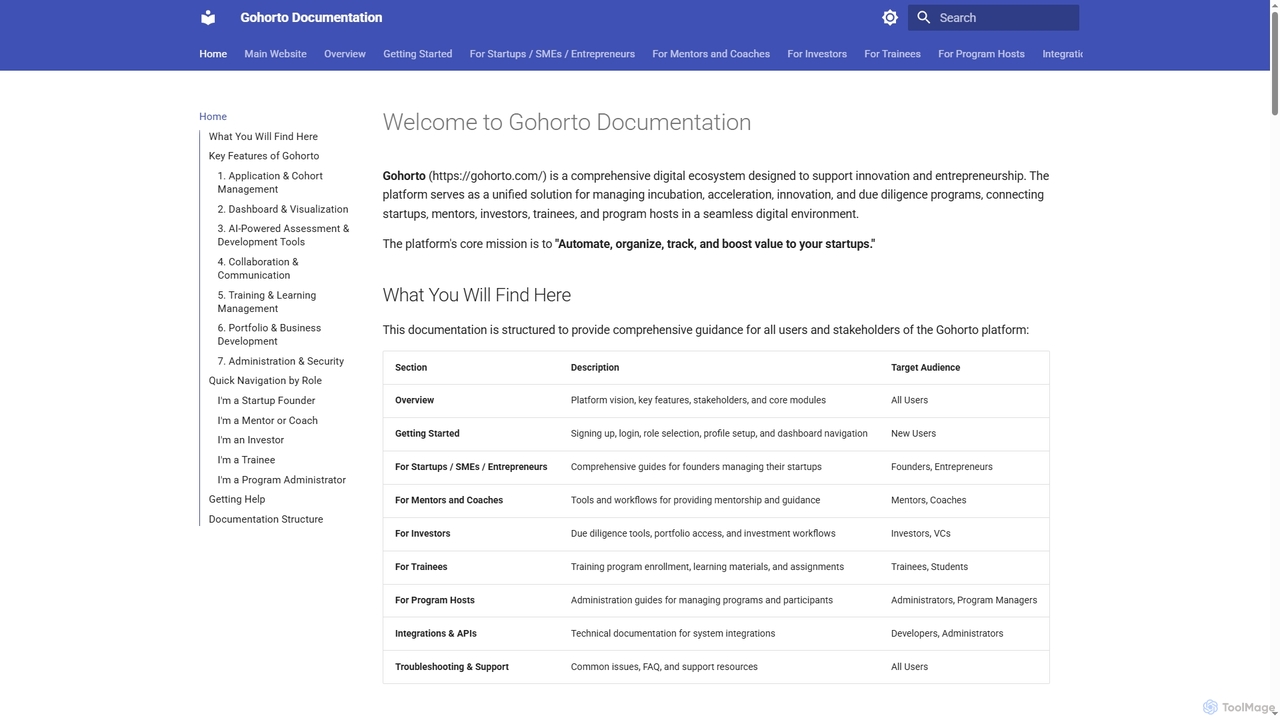Open the For Trainees tab
1280x720 pixels.
click(x=892, y=54)
